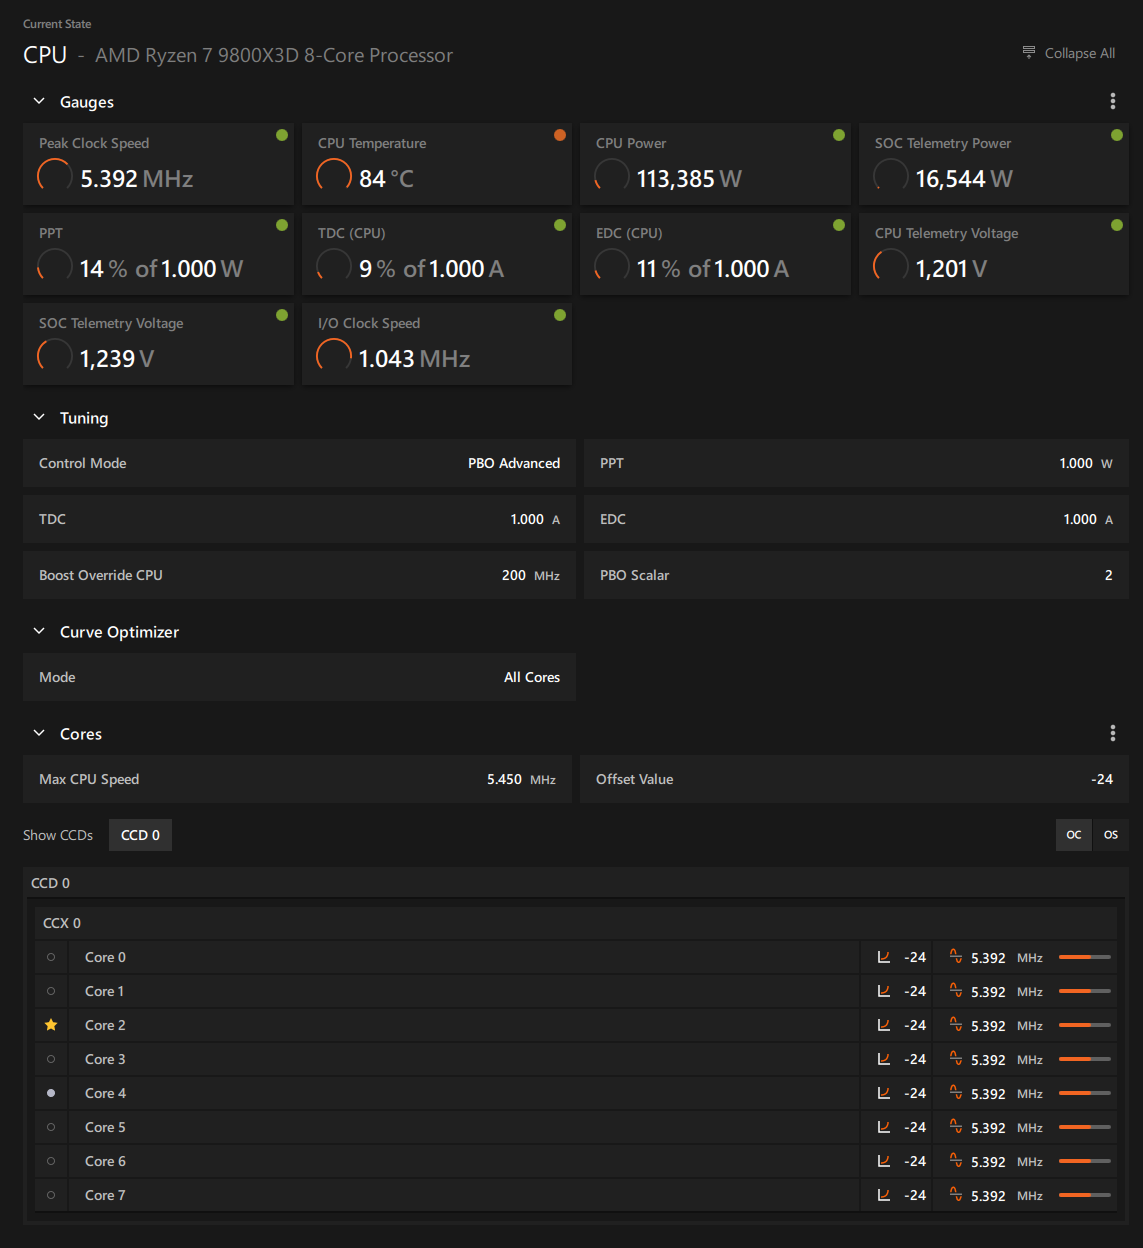Click the CCX 0 group header

576,923
